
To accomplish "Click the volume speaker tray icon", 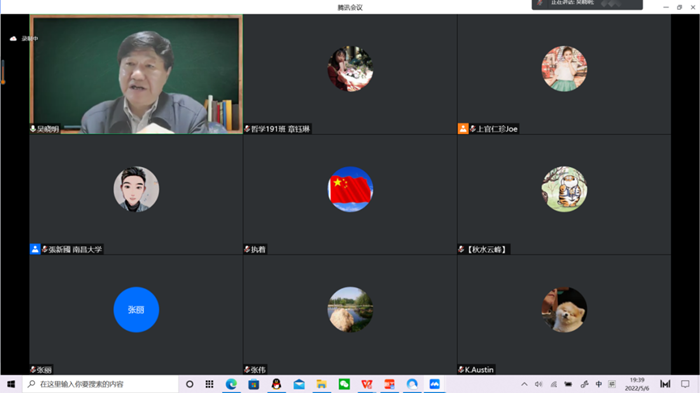I will 539,384.
